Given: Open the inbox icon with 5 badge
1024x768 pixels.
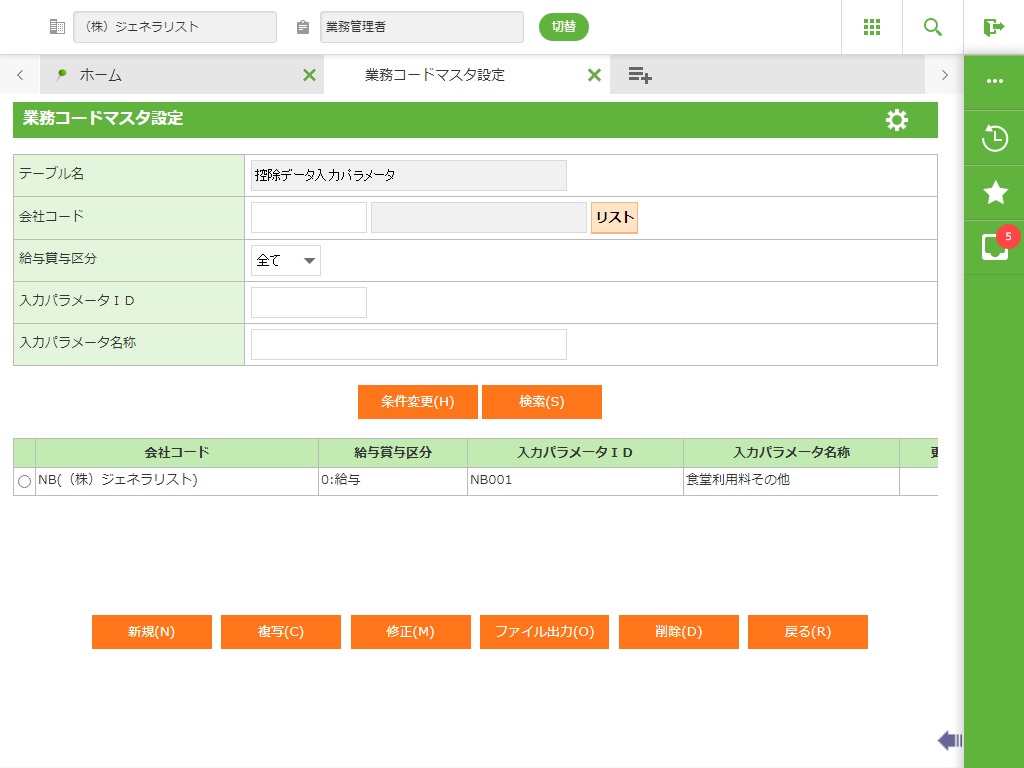Looking at the screenshot, I should click(x=994, y=247).
